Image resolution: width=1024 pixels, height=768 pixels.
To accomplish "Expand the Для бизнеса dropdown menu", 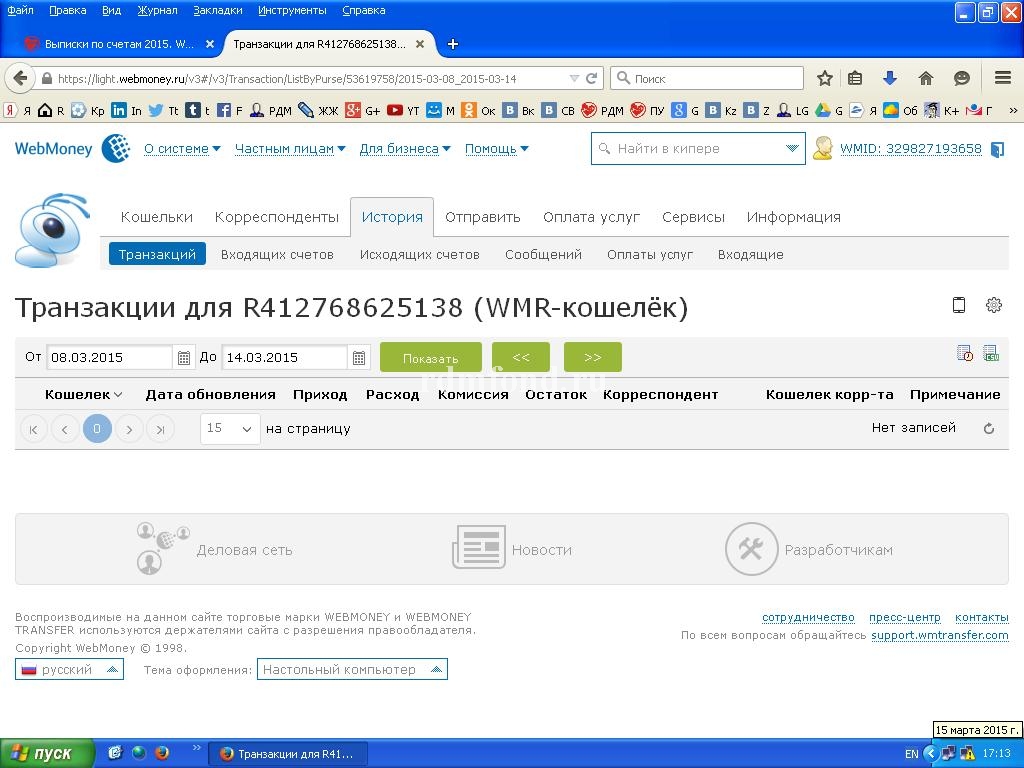I will click(405, 149).
